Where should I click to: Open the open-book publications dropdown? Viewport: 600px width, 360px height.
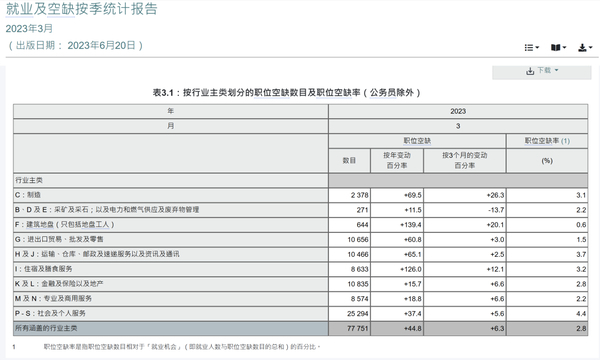click(558, 47)
